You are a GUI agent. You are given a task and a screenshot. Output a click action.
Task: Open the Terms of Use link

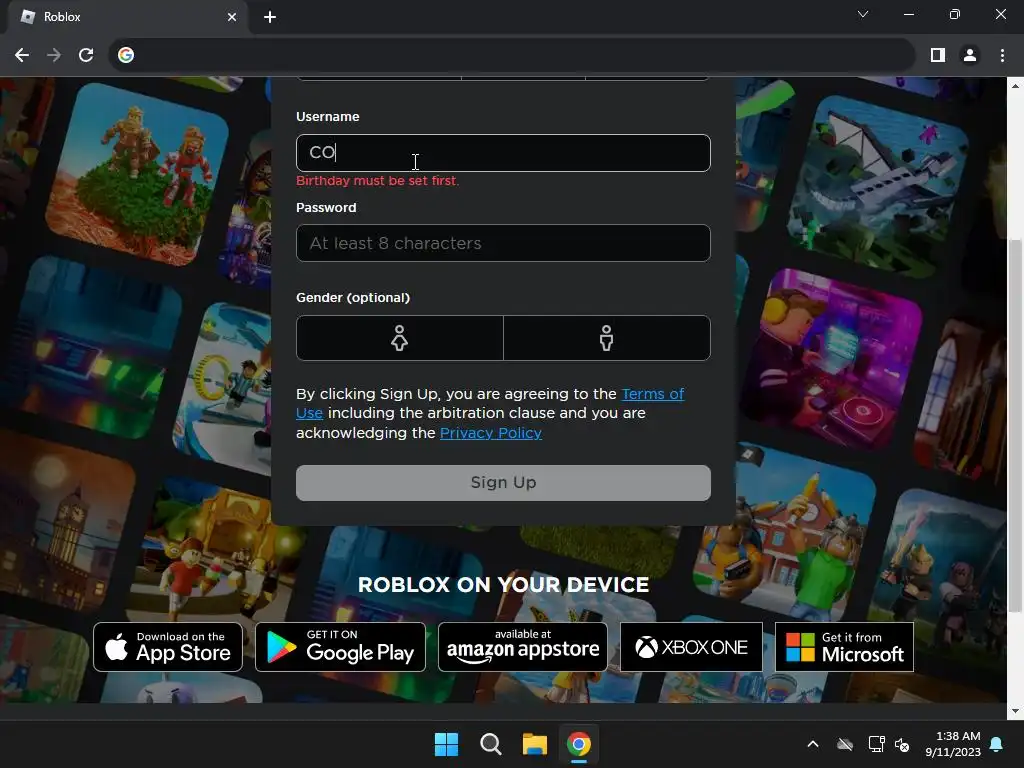click(x=652, y=394)
